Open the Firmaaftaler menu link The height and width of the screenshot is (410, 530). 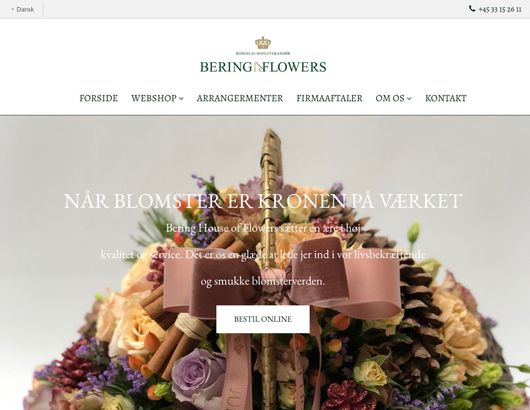click(330, 98)
